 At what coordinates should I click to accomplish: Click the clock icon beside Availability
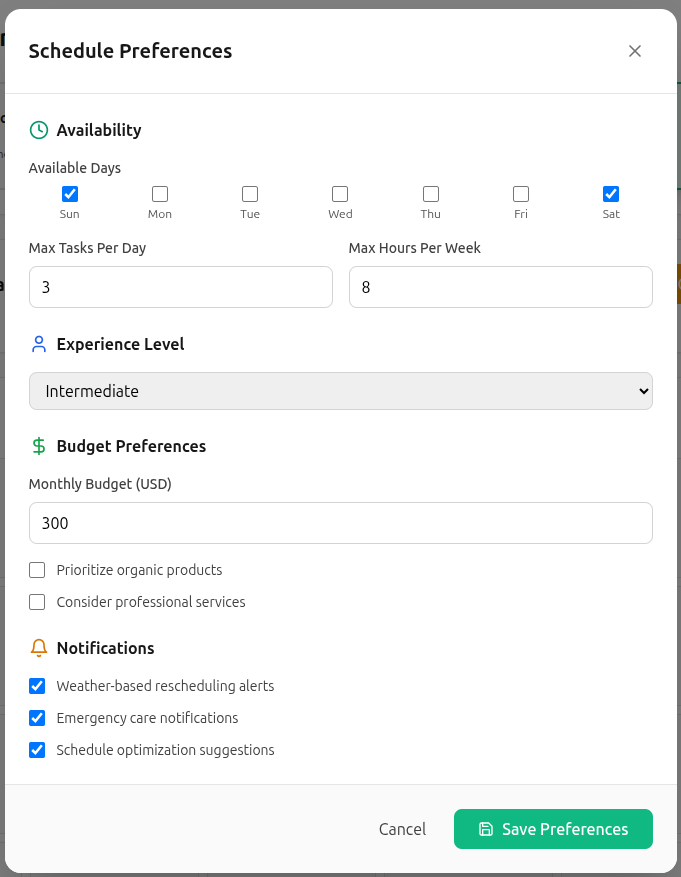pos(39,130)
